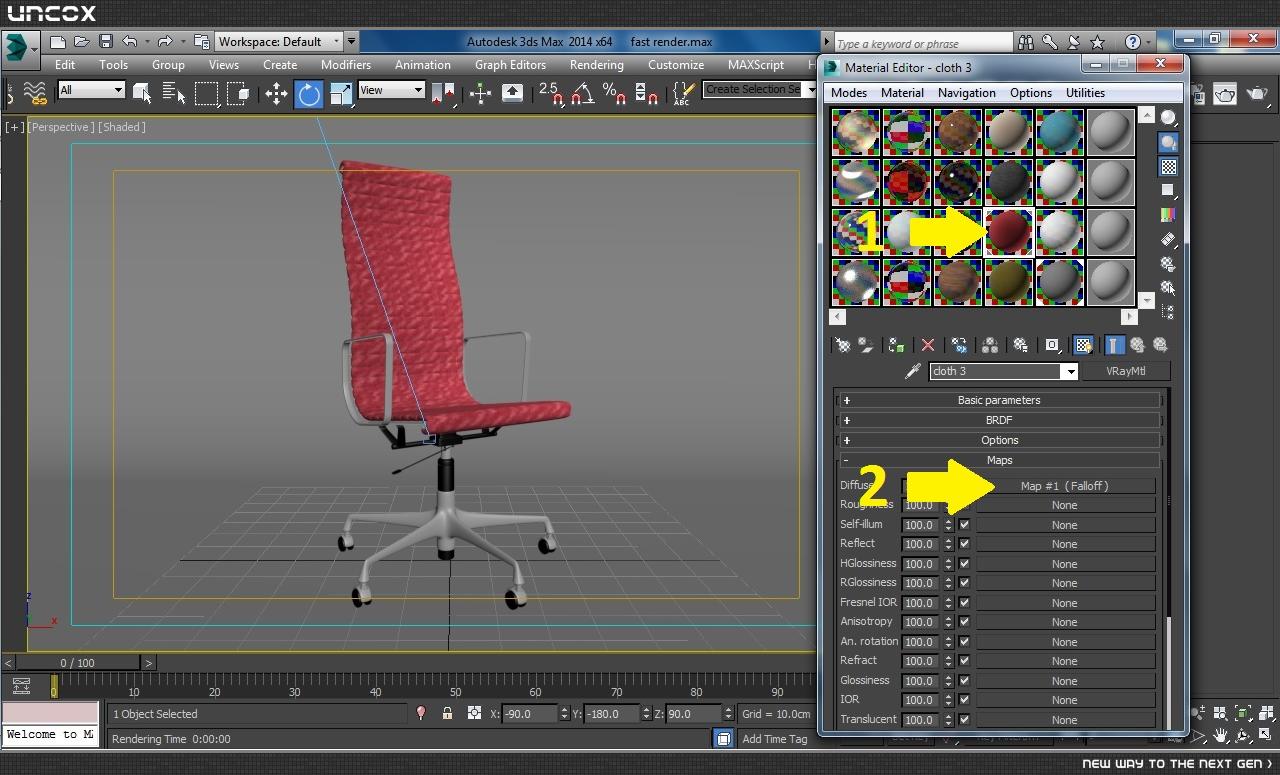The width and height of the screenshot is (1280, 775).
Task: Assign Material to Selection in Material Editor
Action: click(896, 345)
